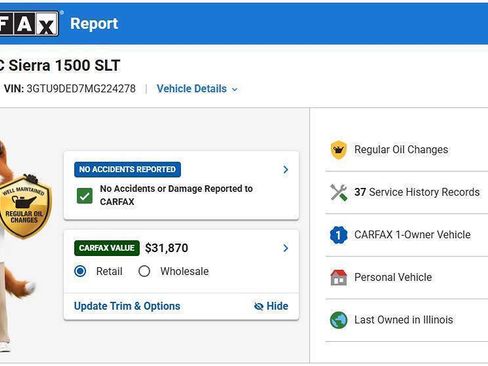488x366 pixels.
Task: Click the wrench Service History icon
Action: coord(339,192)
